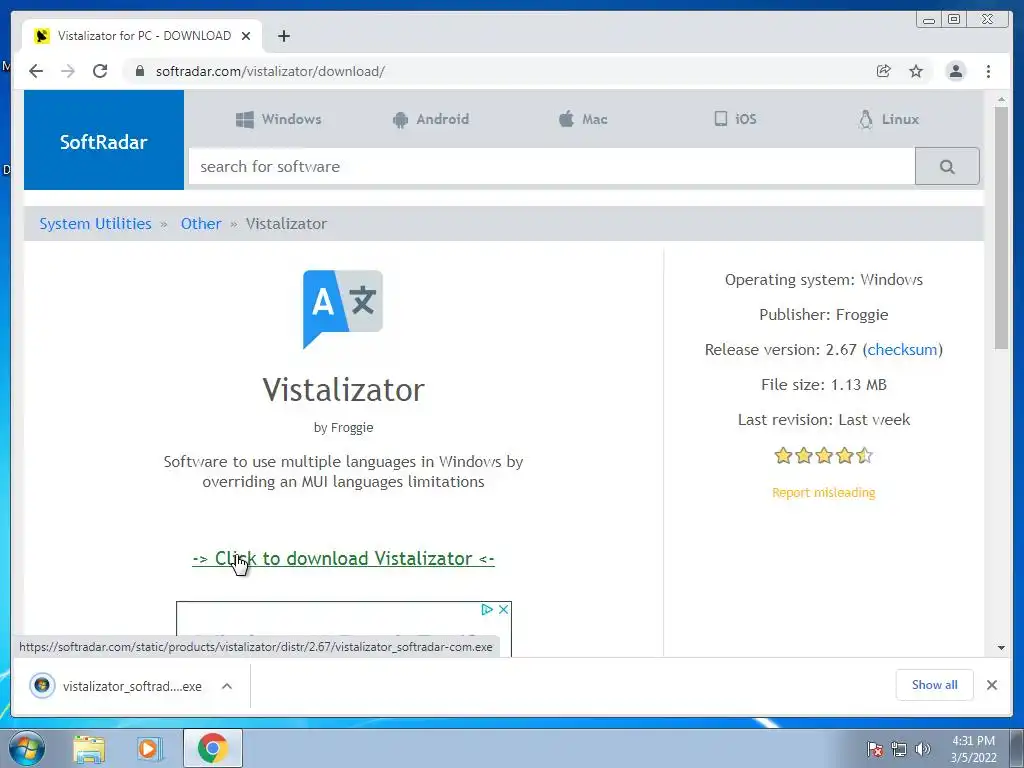
Task: Open the iOS category
Action: pos(735,119)
